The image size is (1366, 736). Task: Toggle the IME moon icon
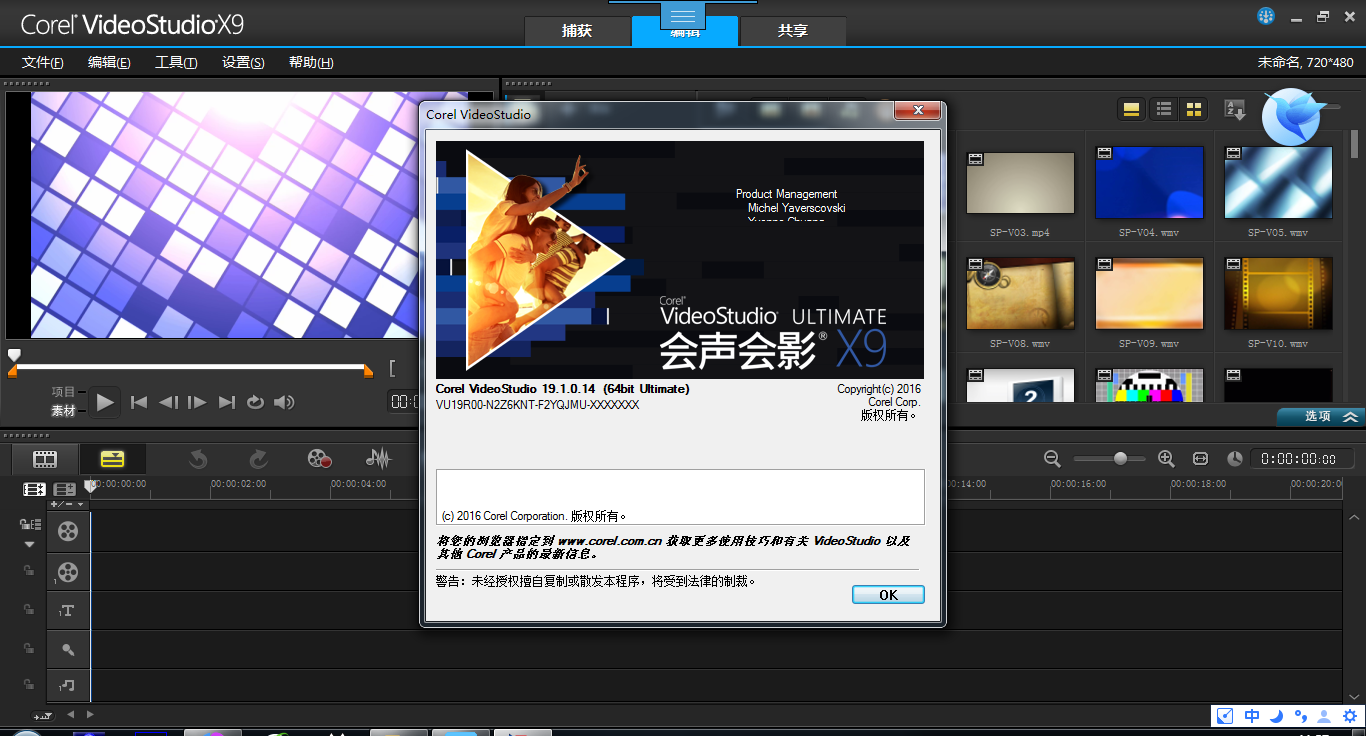1277,716
